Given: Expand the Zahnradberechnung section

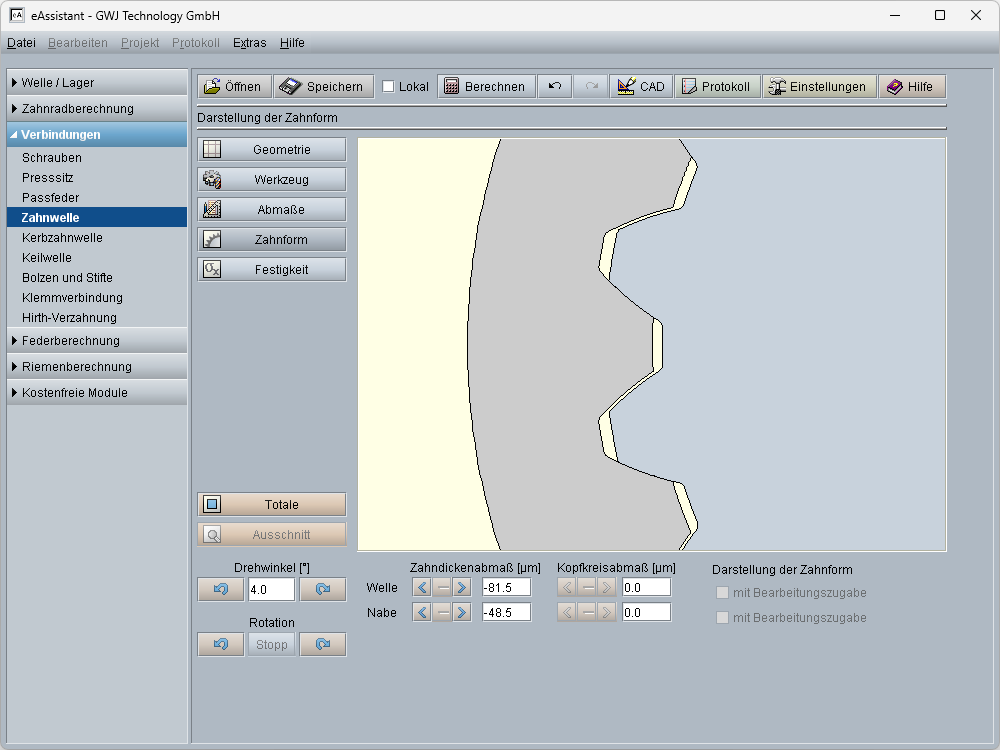Looking at the screenshot, I should point(97,108).
